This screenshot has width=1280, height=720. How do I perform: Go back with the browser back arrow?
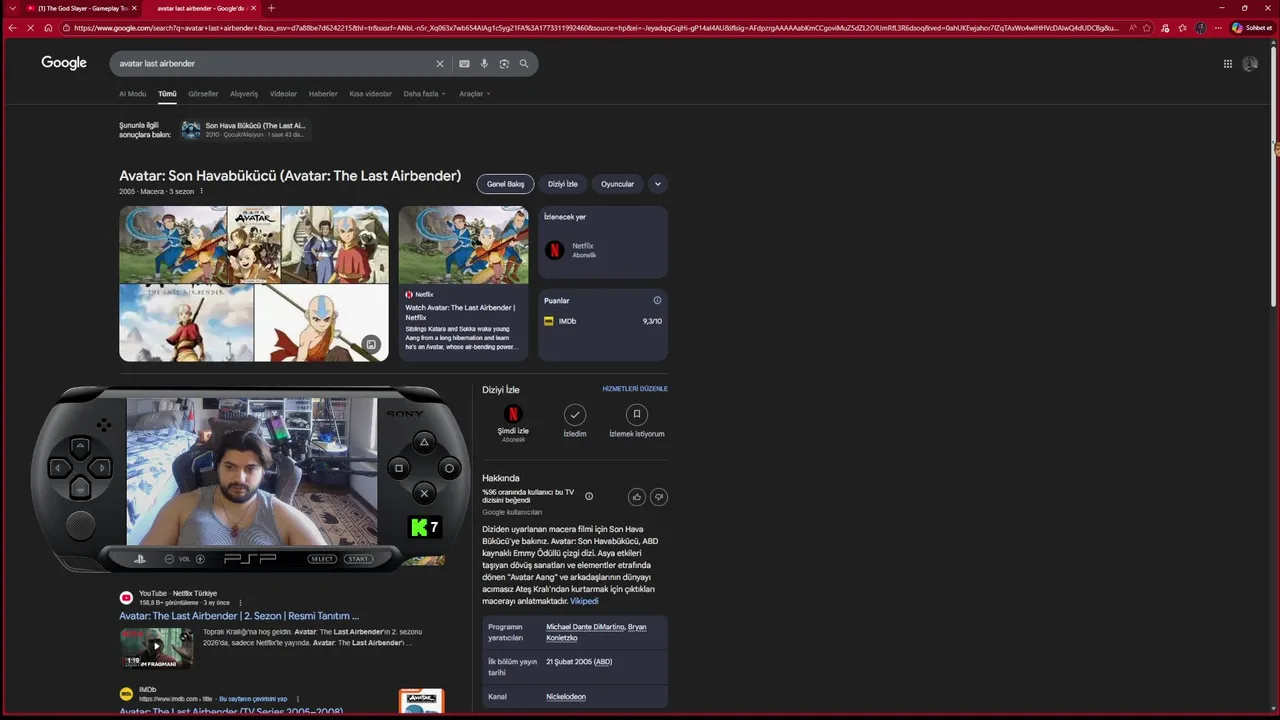pyautogui.click(x=12, y=28)
